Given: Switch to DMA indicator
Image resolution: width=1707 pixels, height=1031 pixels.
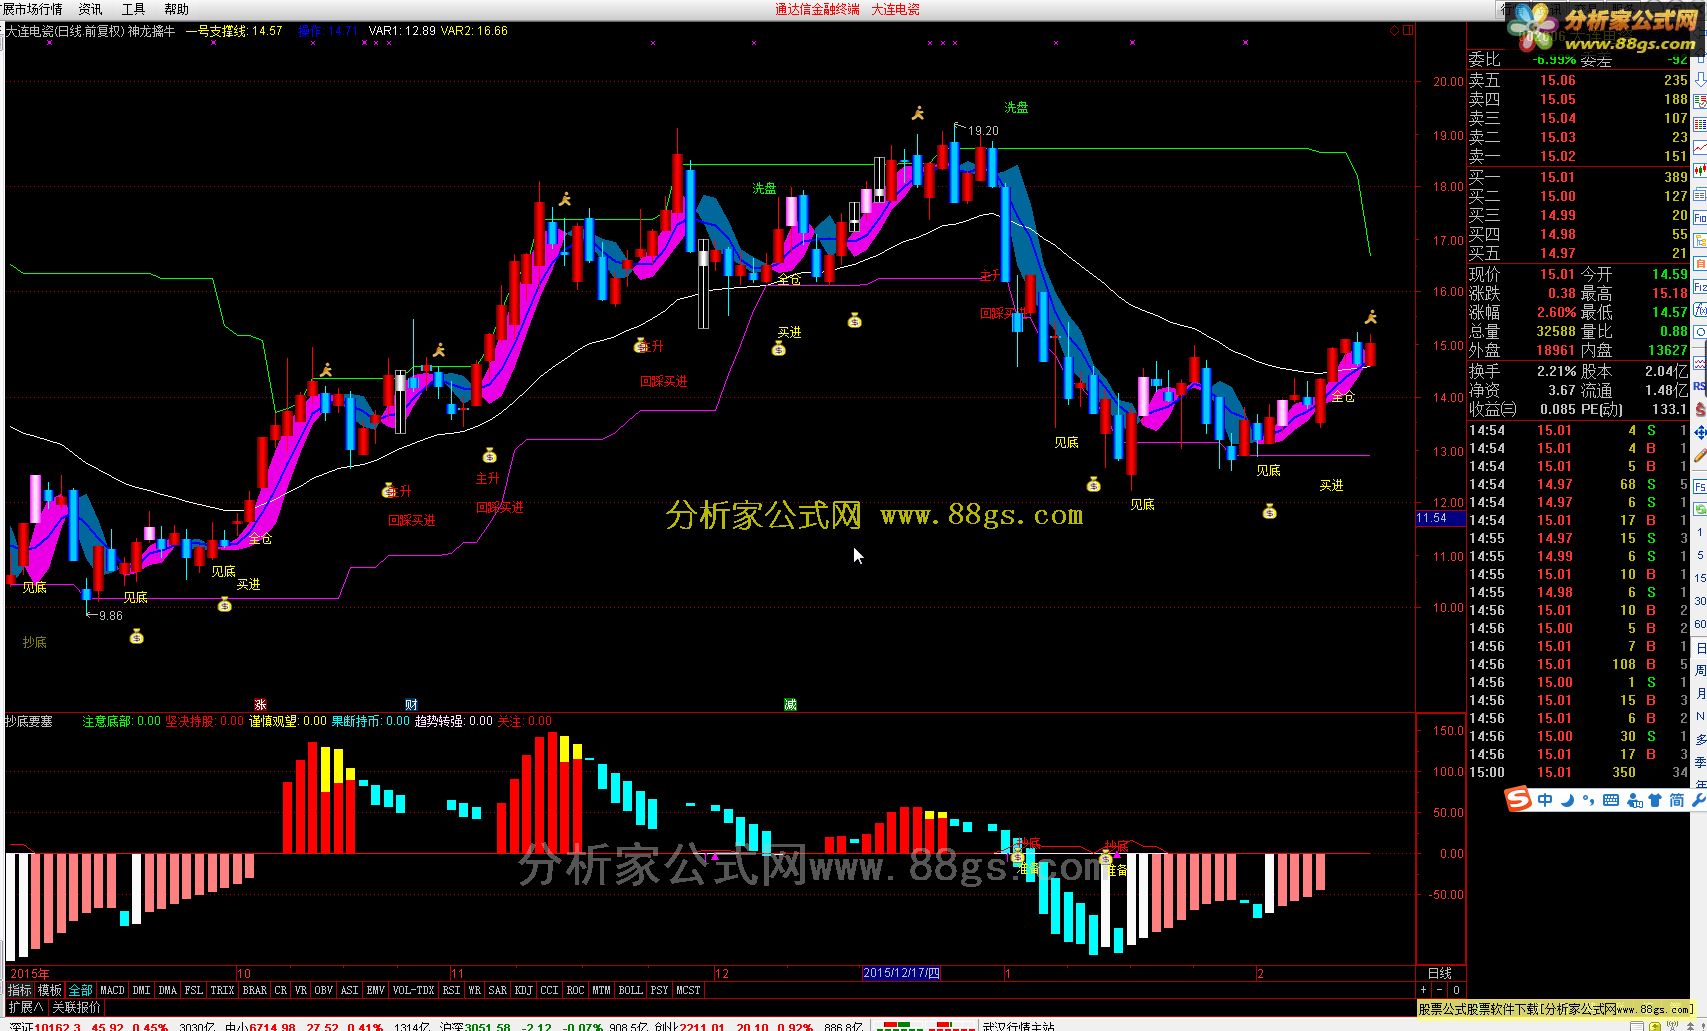Looking at the screenshot, I should pyautogui.click(x=167, y=990).
